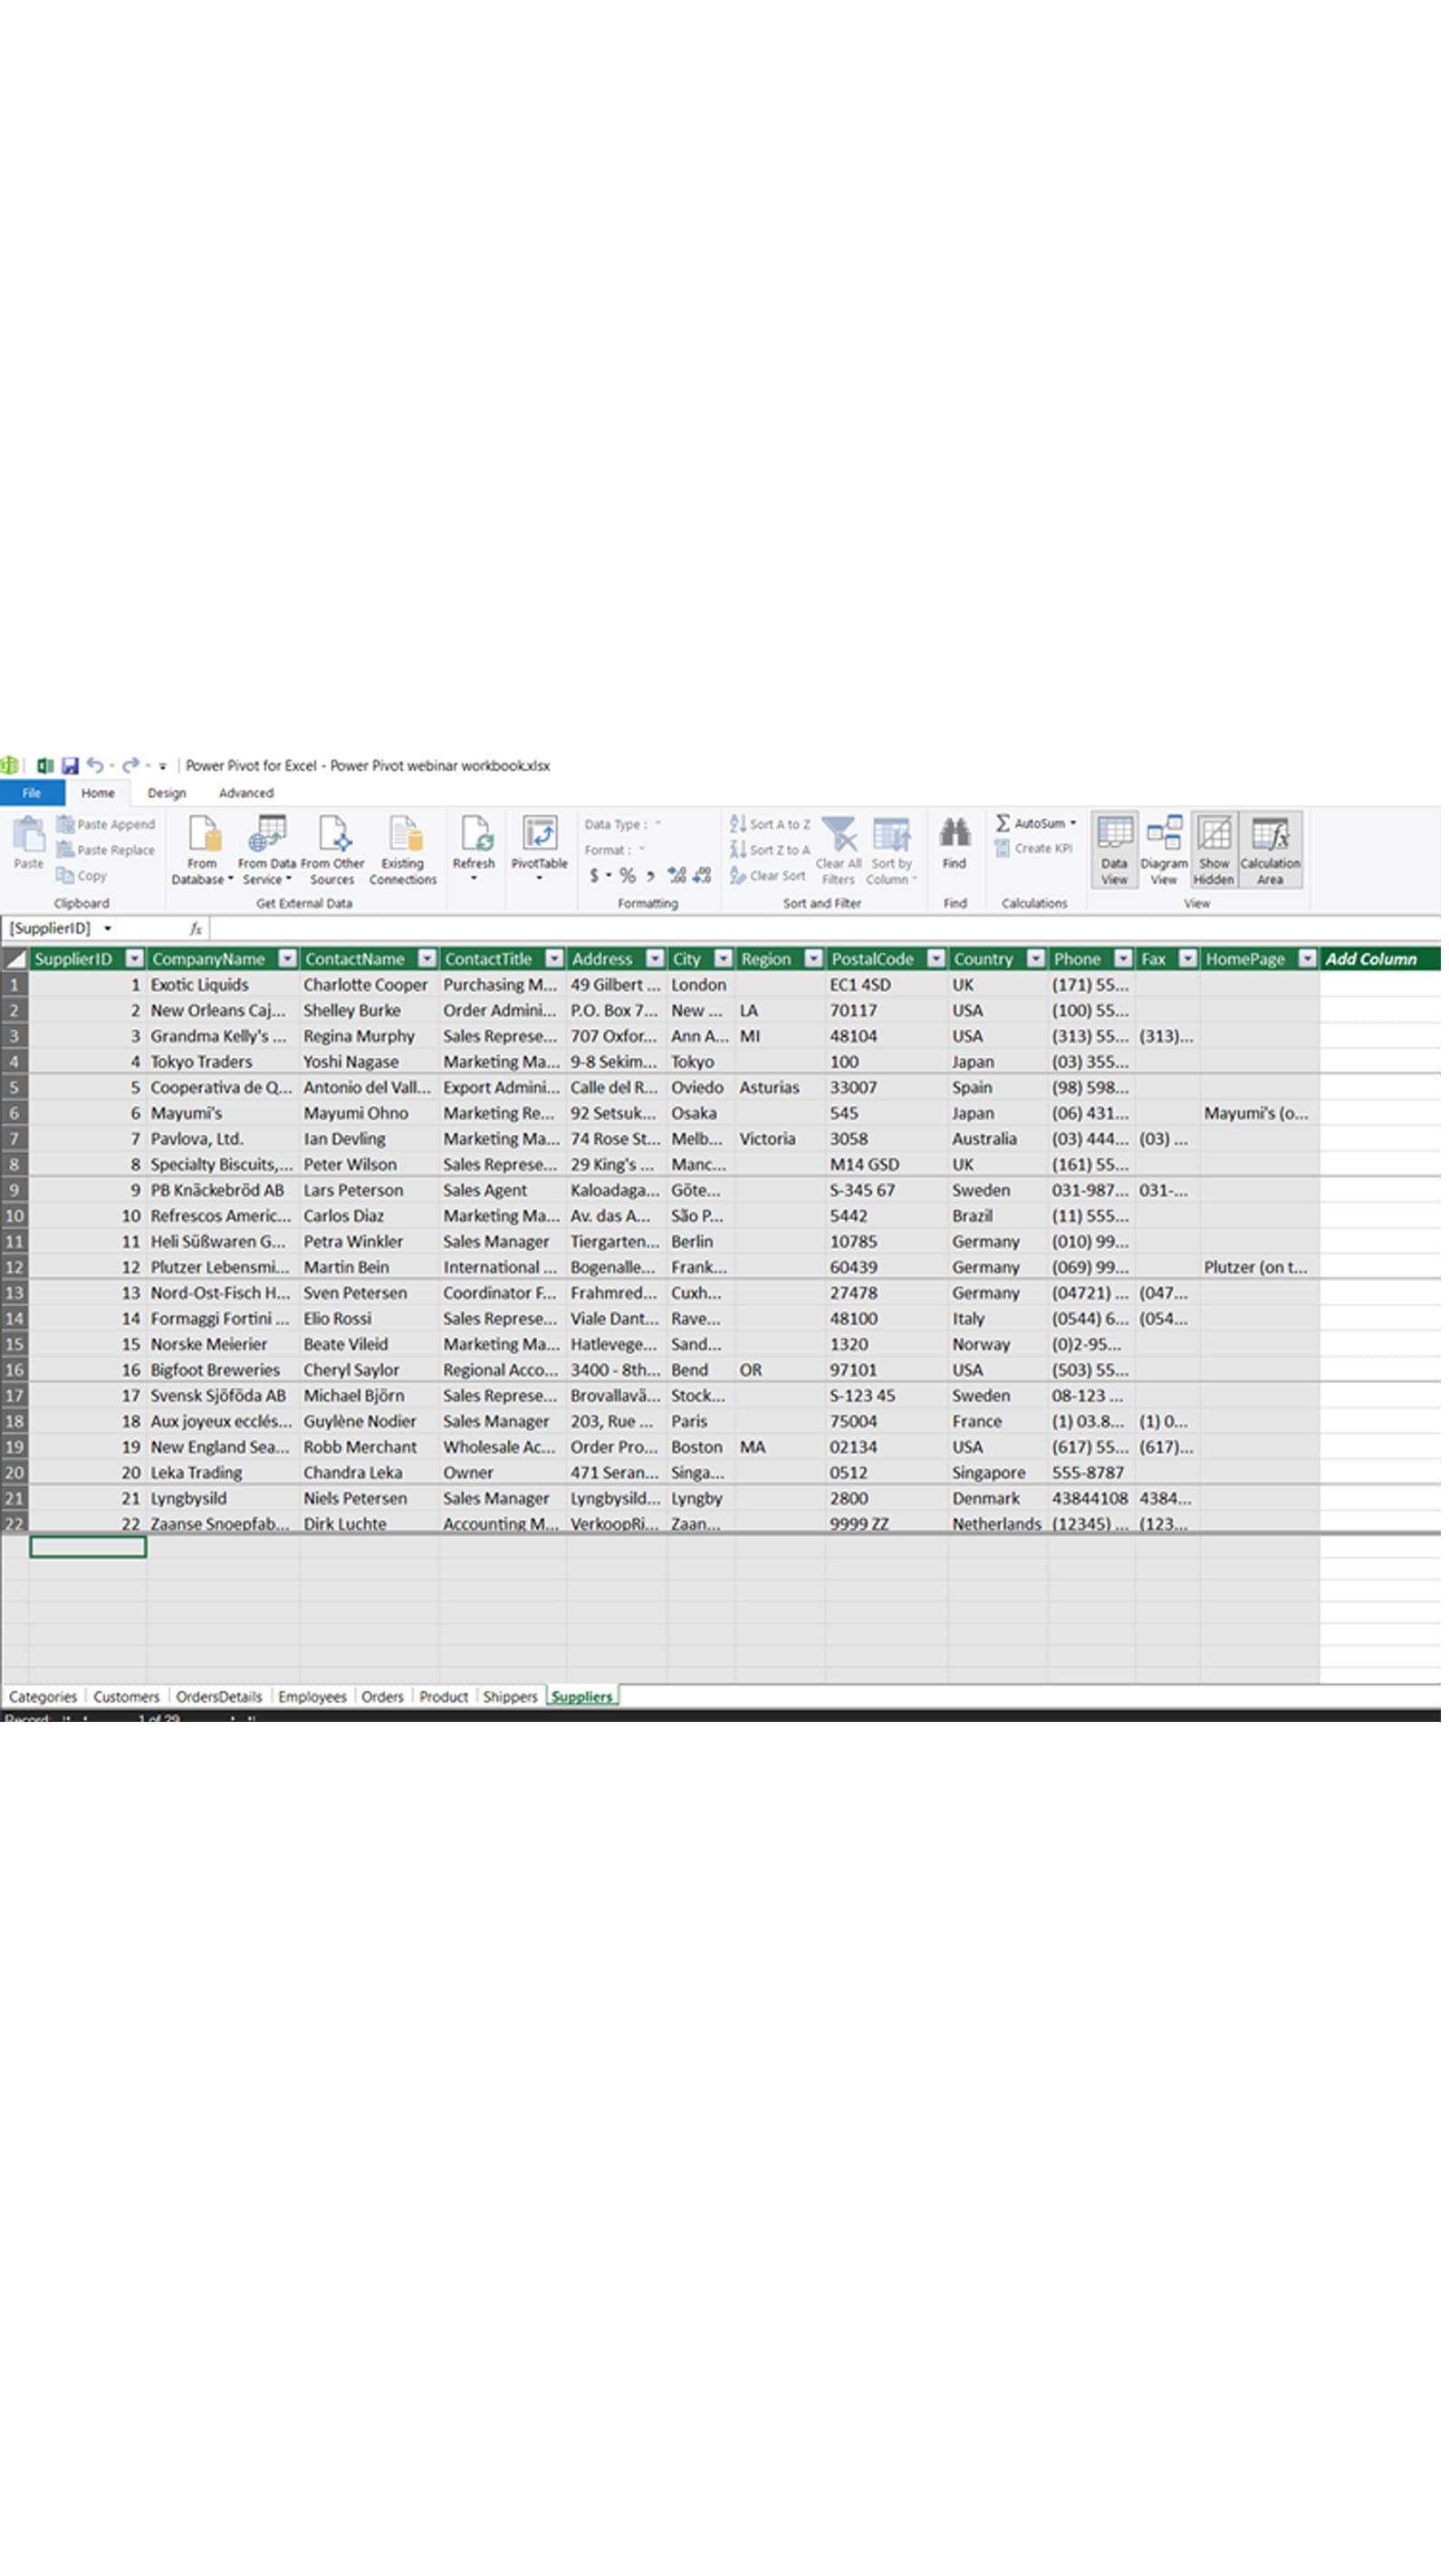1449x2576 pixels.
Task: Click the Refresh data icon
Action: [475, 834]
